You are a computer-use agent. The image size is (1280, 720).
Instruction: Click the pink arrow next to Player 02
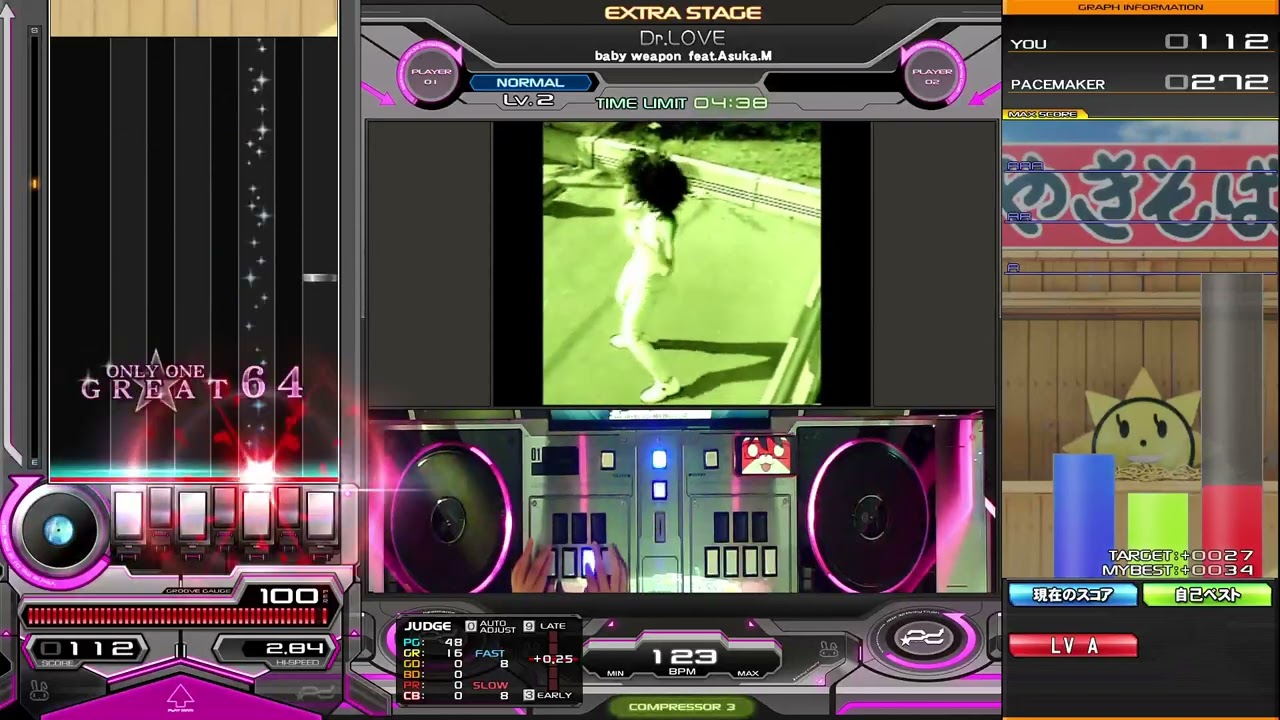(x=984, y=93)
